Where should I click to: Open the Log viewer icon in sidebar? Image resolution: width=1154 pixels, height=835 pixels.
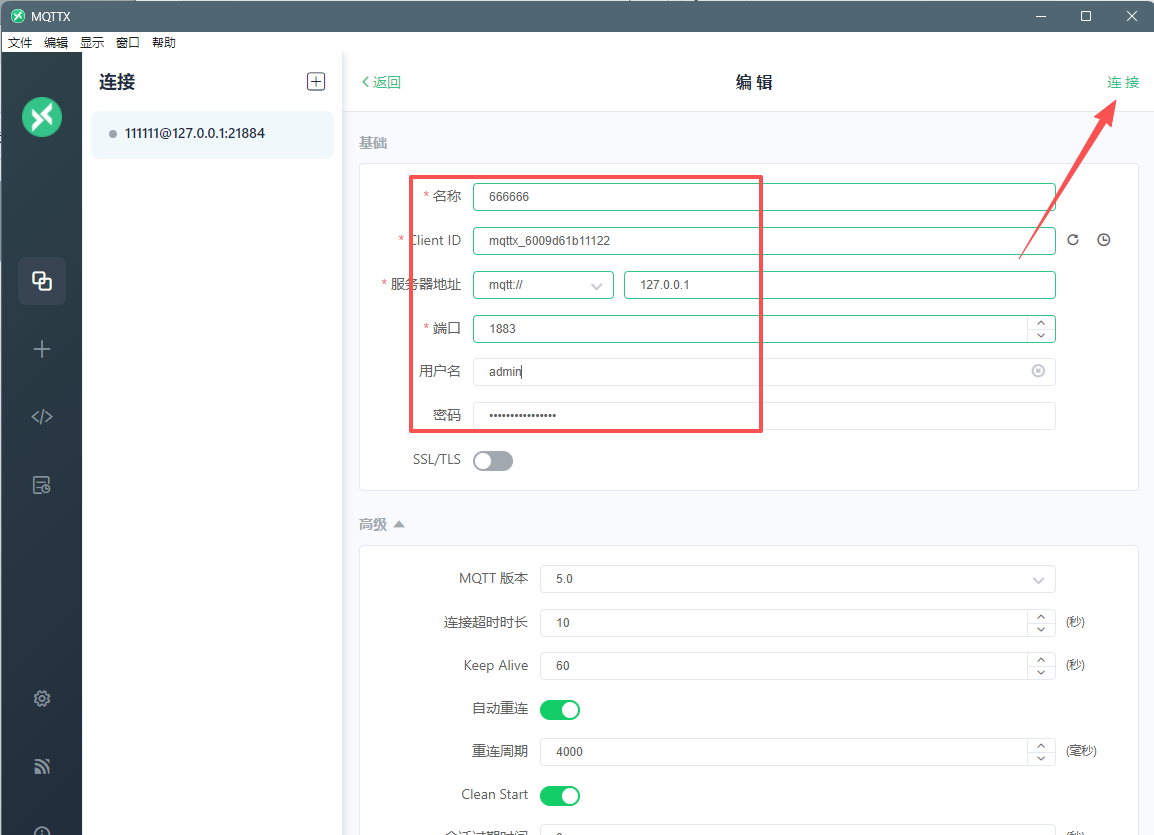(41, 484)
